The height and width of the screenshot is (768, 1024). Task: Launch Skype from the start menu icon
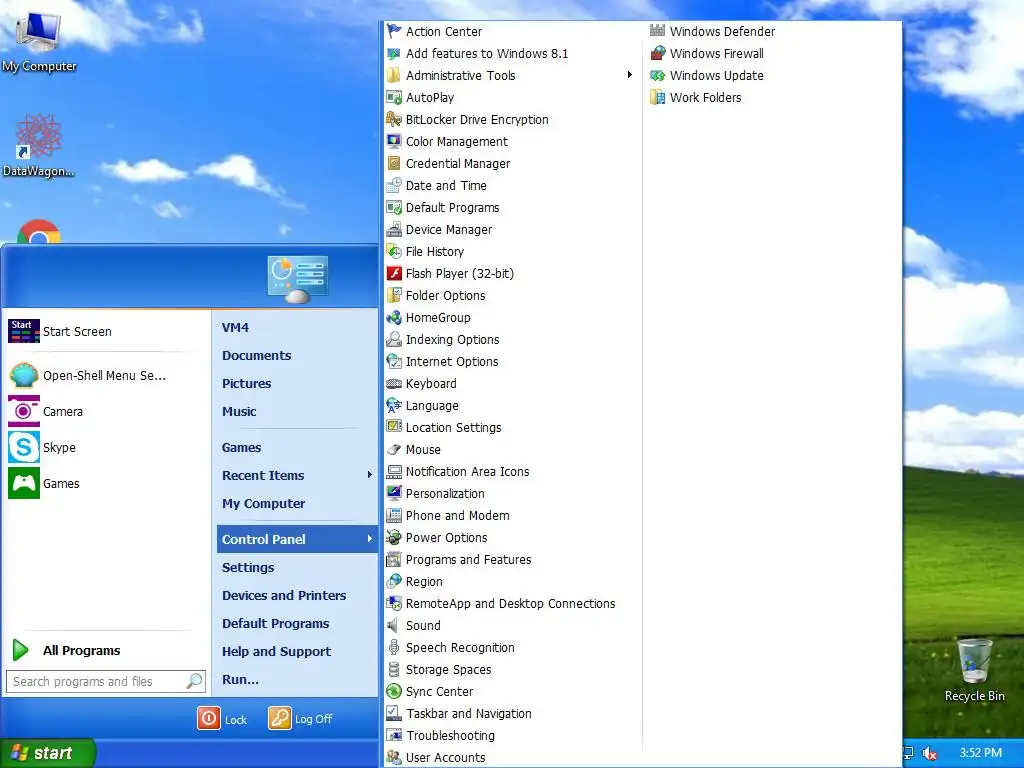(x=24, y=447)
